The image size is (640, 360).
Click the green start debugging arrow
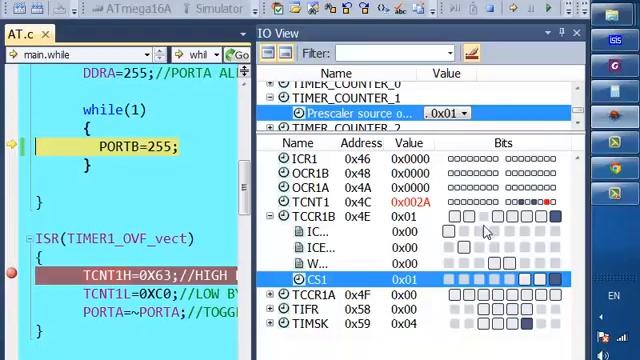coord(549,8)
